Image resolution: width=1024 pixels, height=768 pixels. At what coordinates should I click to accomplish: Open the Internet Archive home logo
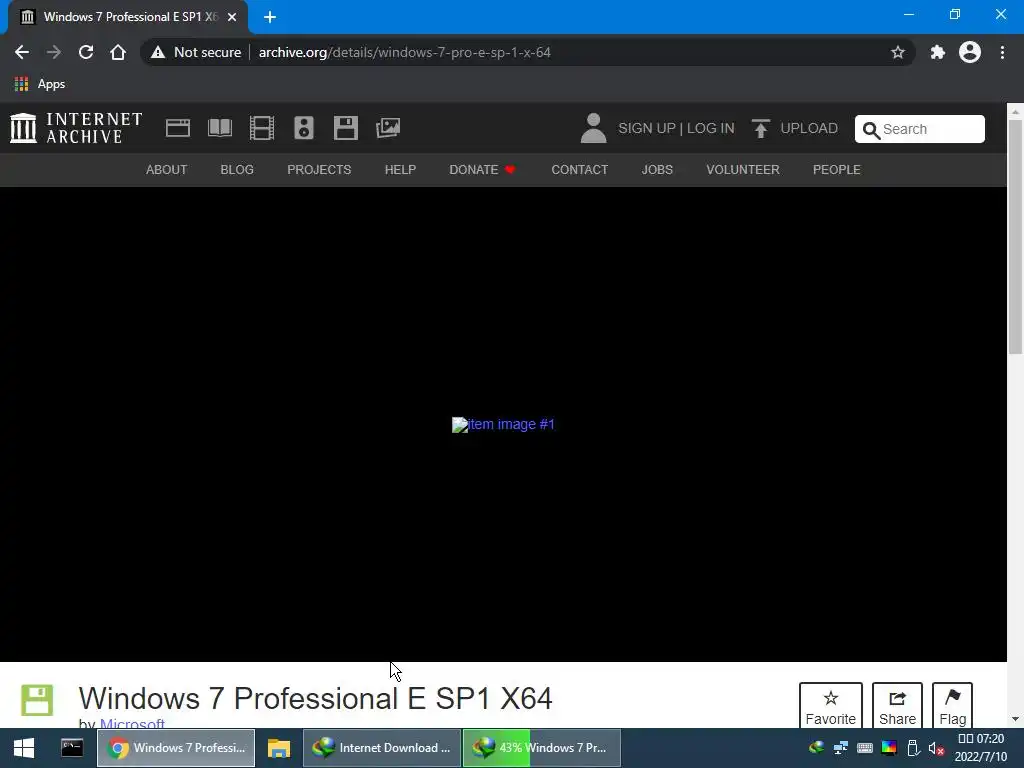76,128
